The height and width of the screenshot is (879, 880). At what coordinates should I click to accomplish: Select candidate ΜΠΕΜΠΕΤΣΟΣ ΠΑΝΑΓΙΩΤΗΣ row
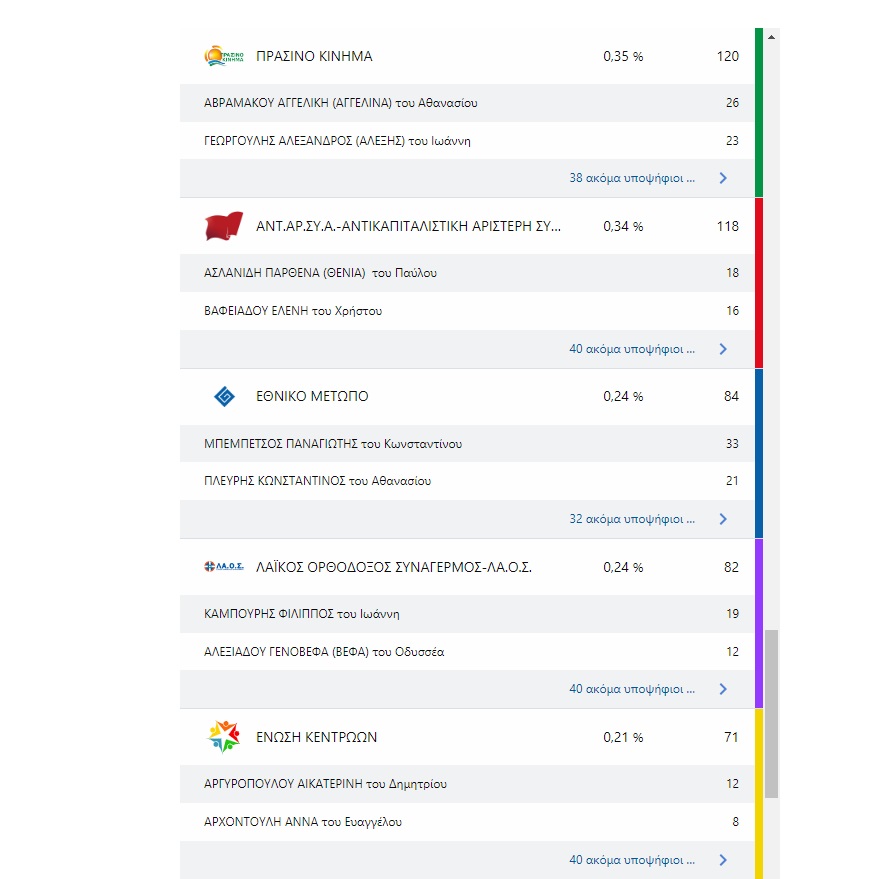(x=333, y=444)
